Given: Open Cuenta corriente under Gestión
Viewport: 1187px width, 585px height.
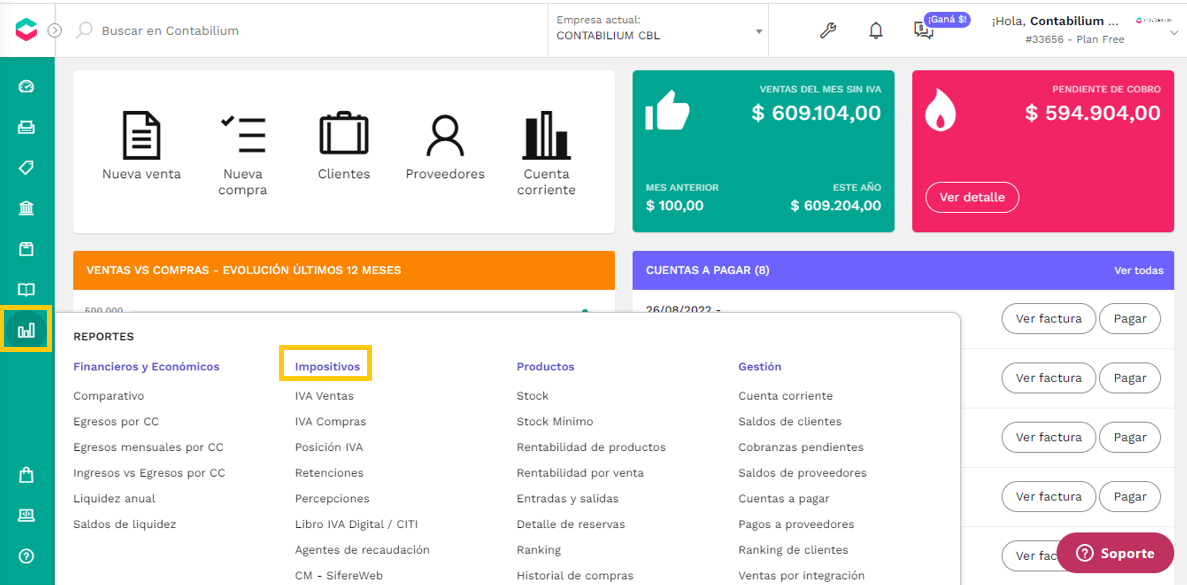Looking at the screenshot, I should [786, 396].
